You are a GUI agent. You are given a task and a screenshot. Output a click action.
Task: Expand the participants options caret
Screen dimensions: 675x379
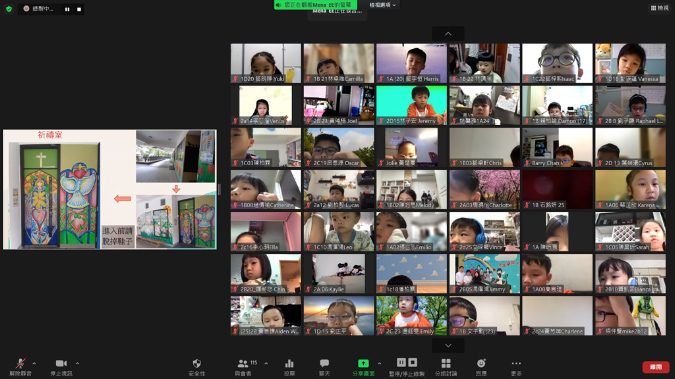pyautogui.click(x=266, y=363)
